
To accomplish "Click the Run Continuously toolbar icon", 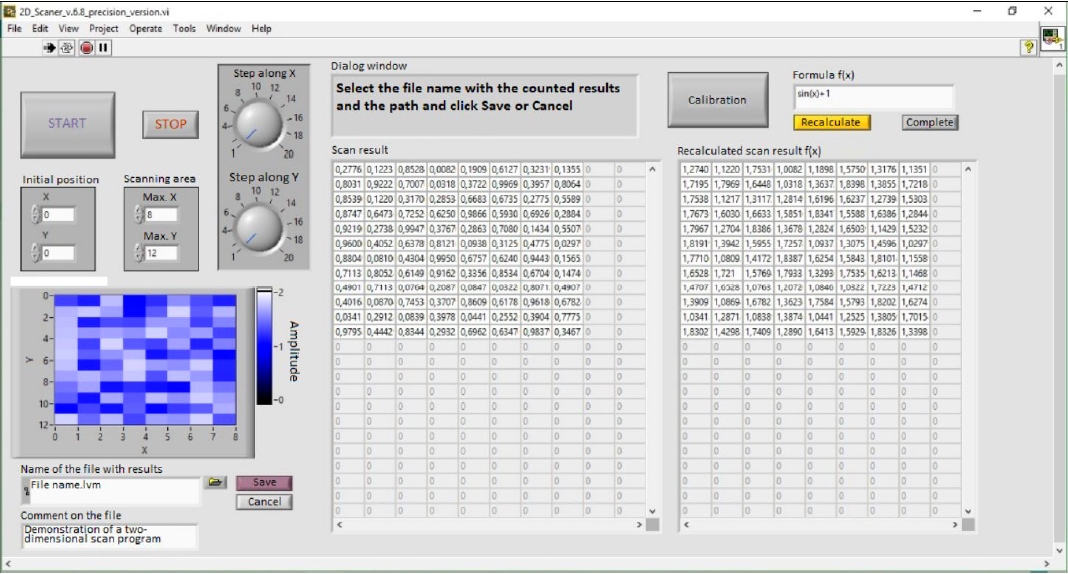I will click(67, 47).
